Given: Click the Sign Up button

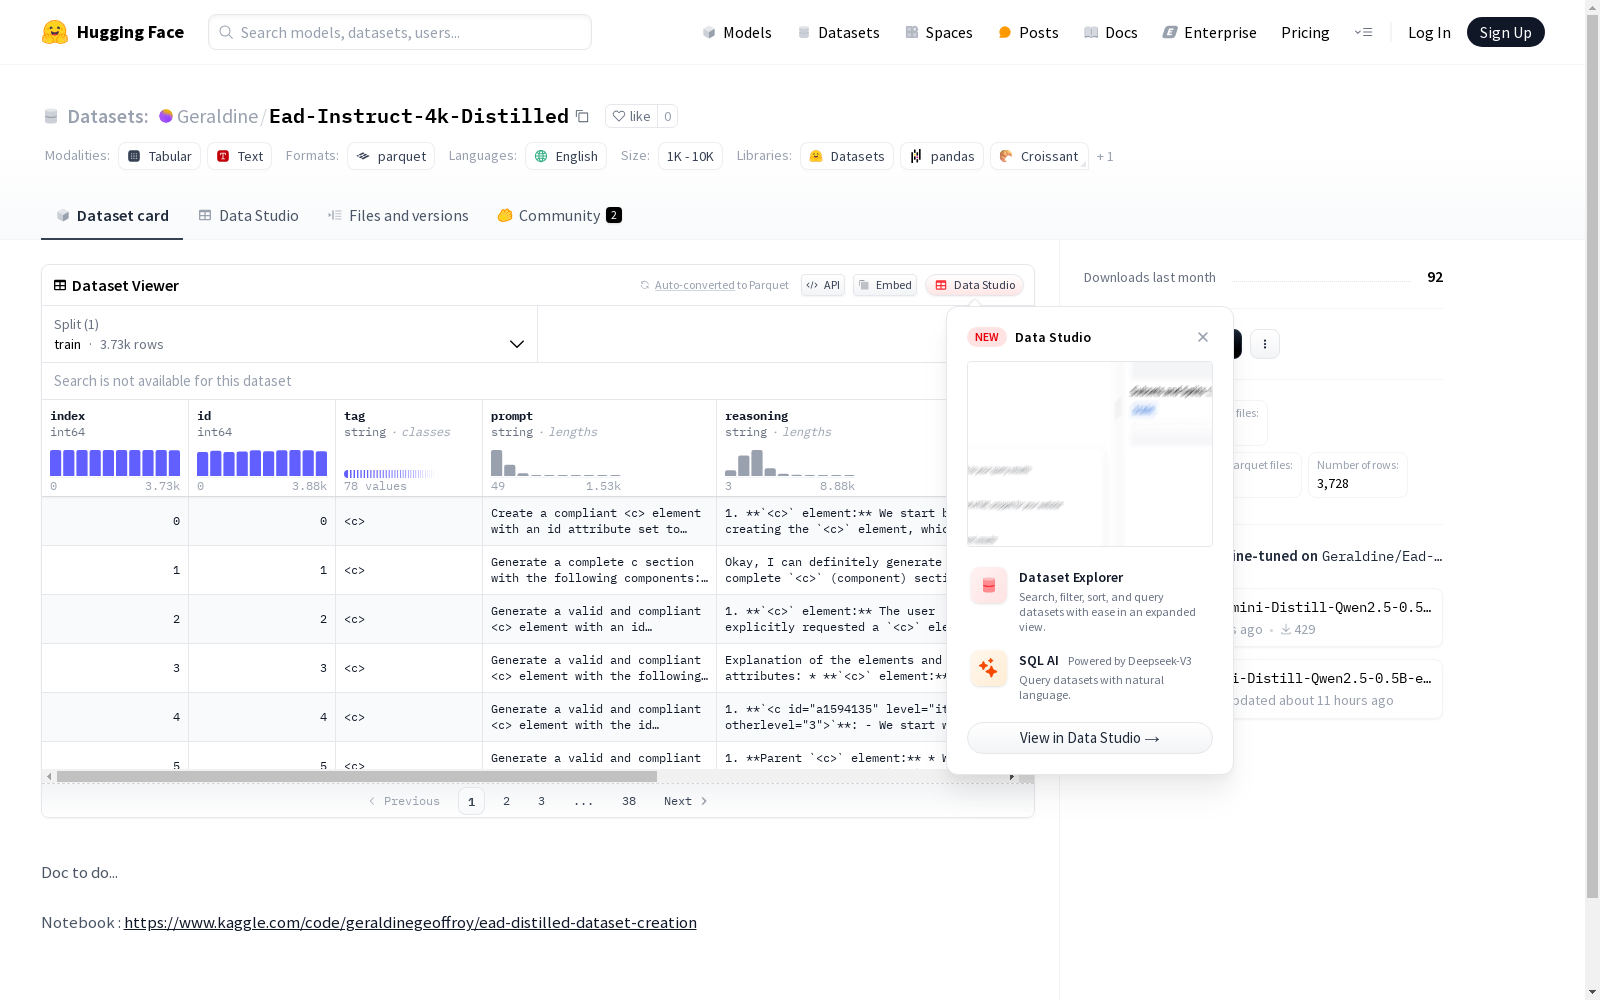Looking at the screenshot, I should [x=1505, y=32].
